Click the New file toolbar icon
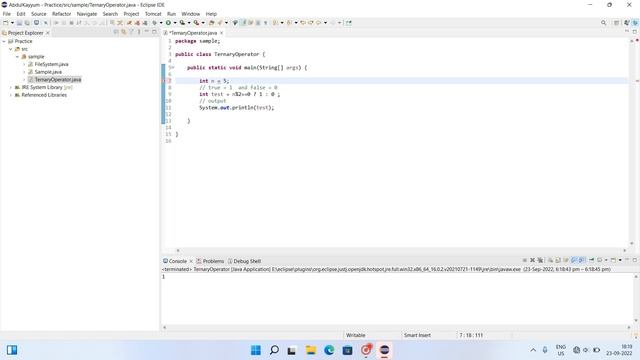 [6, 23]
